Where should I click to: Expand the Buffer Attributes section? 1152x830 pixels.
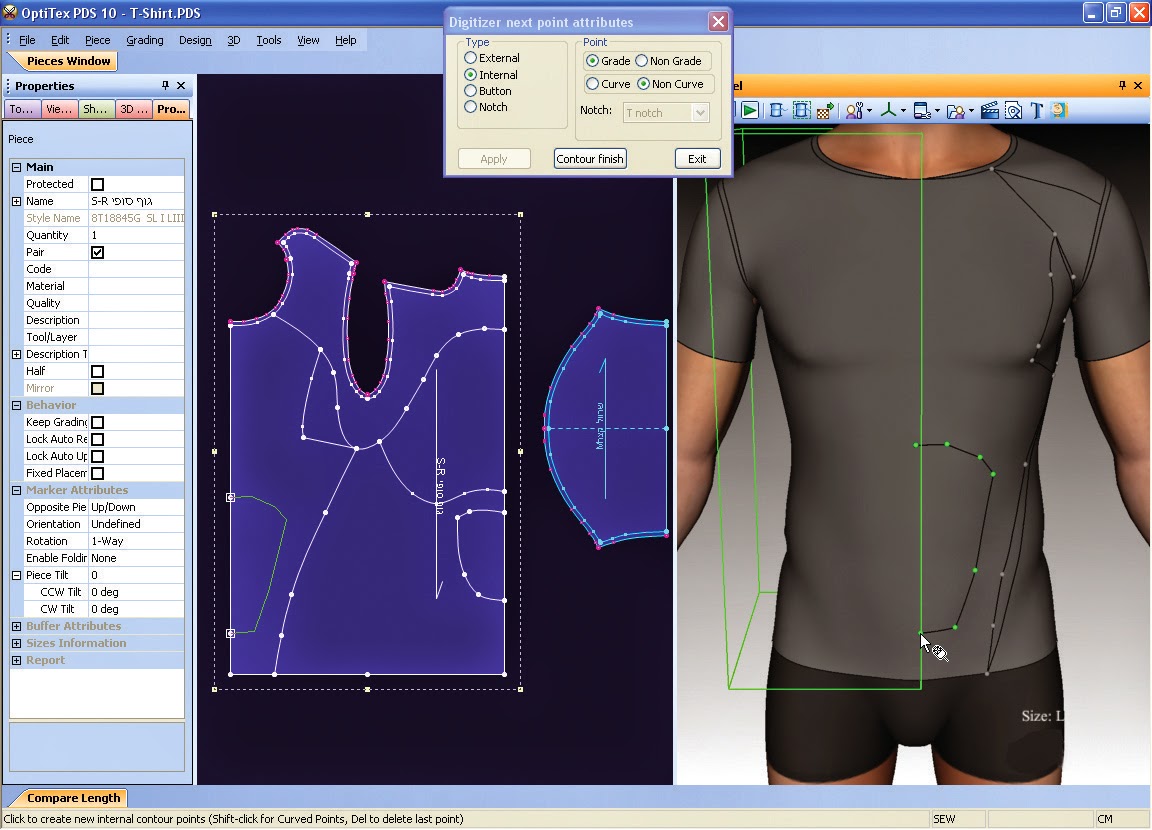point(16,626)
